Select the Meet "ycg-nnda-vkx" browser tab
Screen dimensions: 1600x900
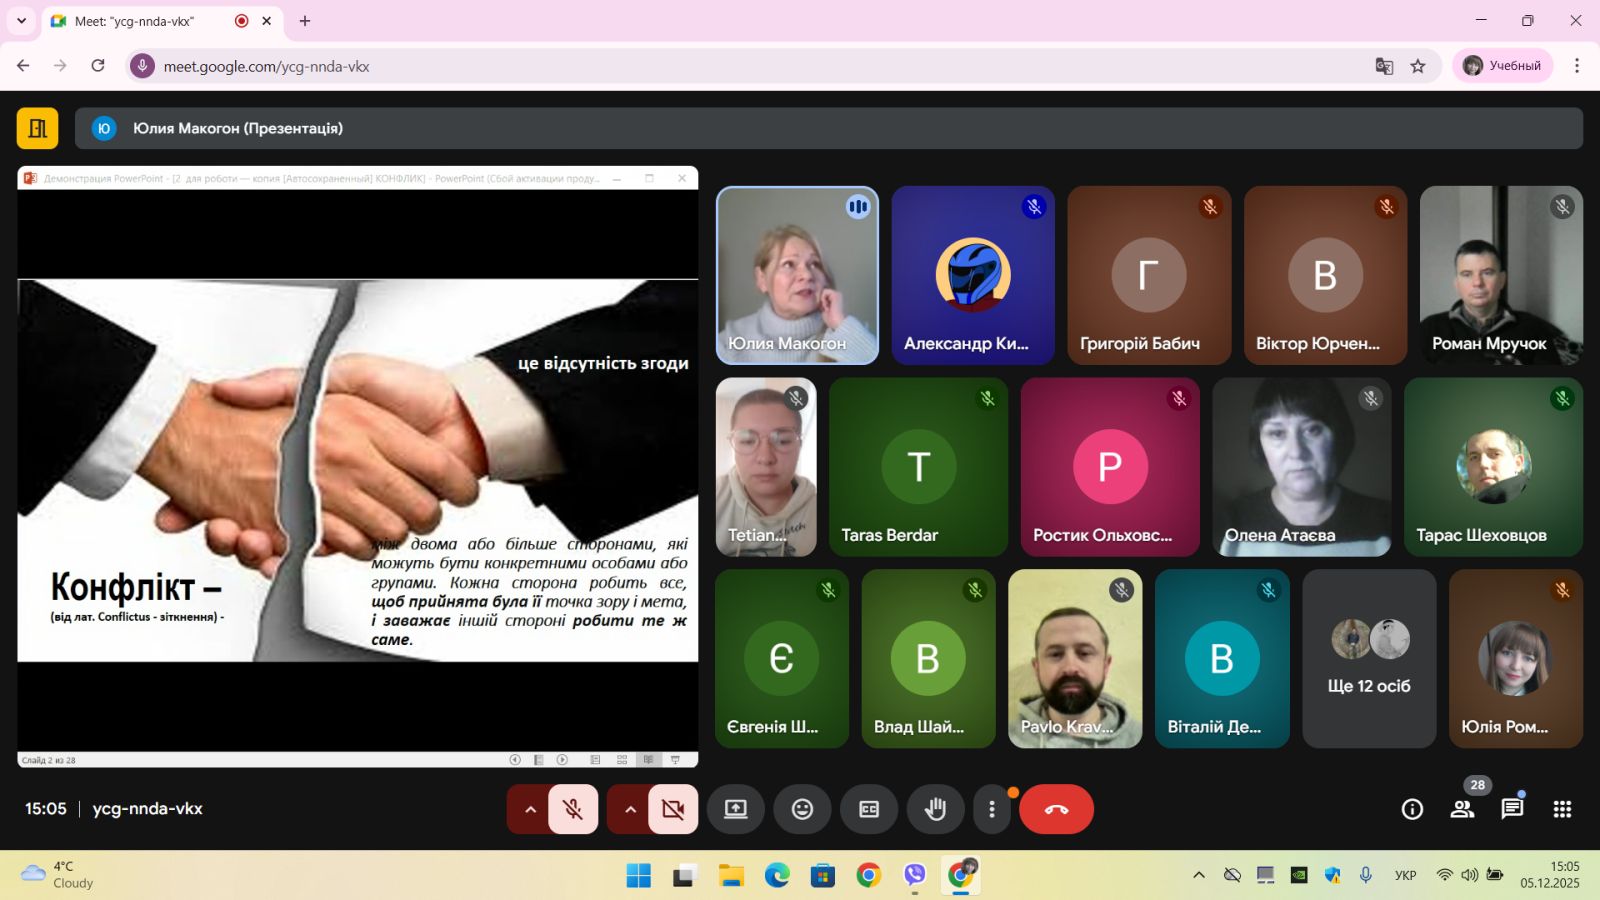(150, 21)
